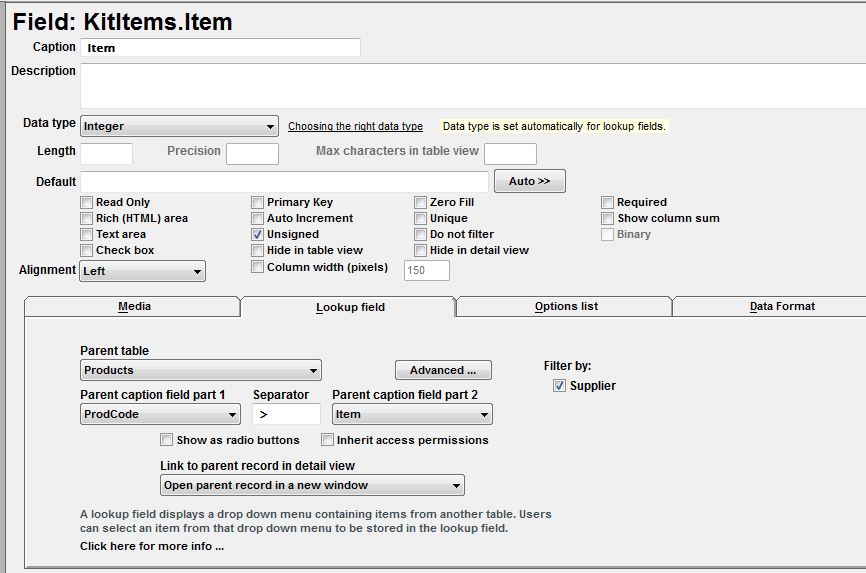Open the Parent table dropdown
This screenshot has width=866, height=573.
pos(201,370)
